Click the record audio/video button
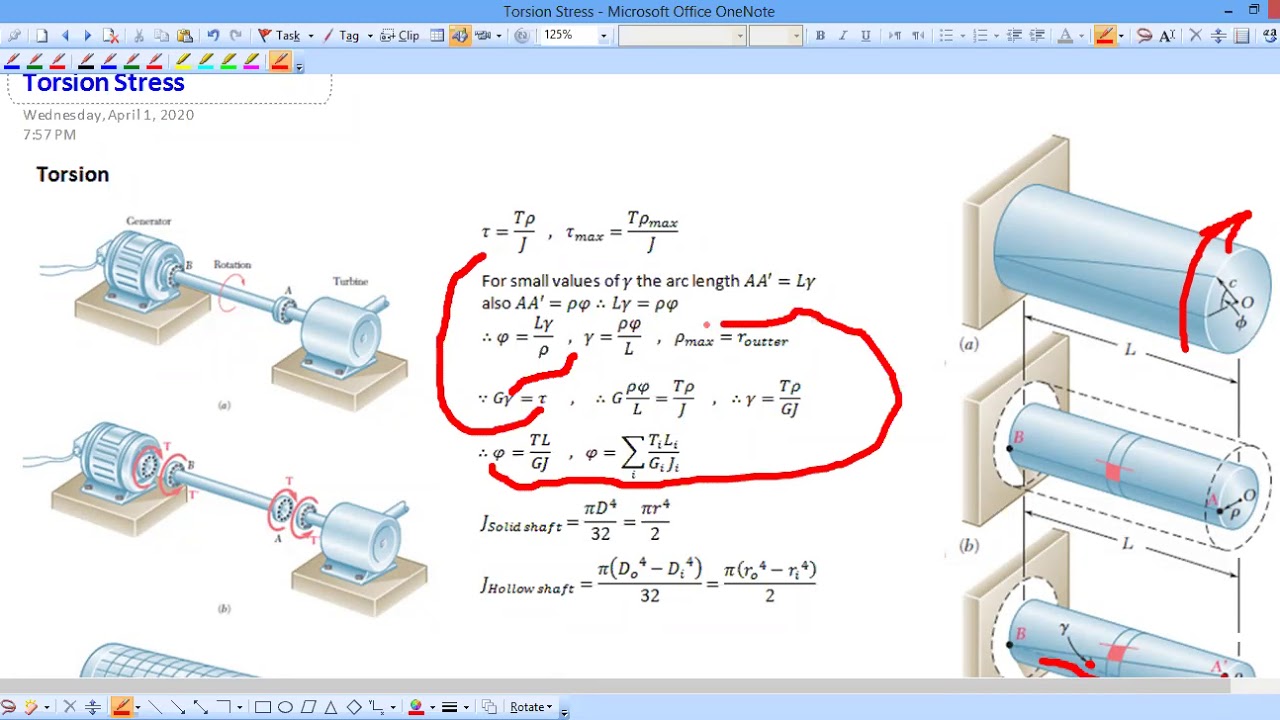This screenshot has width=1280, height=720. pyautogui.click(x=483, y=35)
